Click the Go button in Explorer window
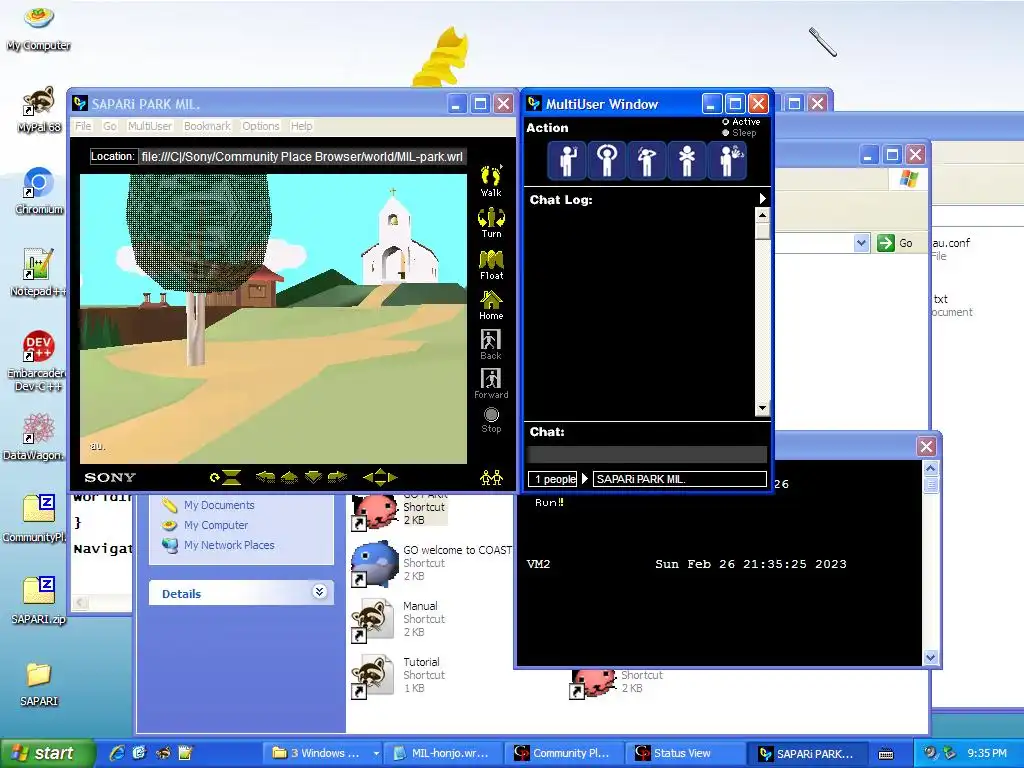 pos(895,243)
